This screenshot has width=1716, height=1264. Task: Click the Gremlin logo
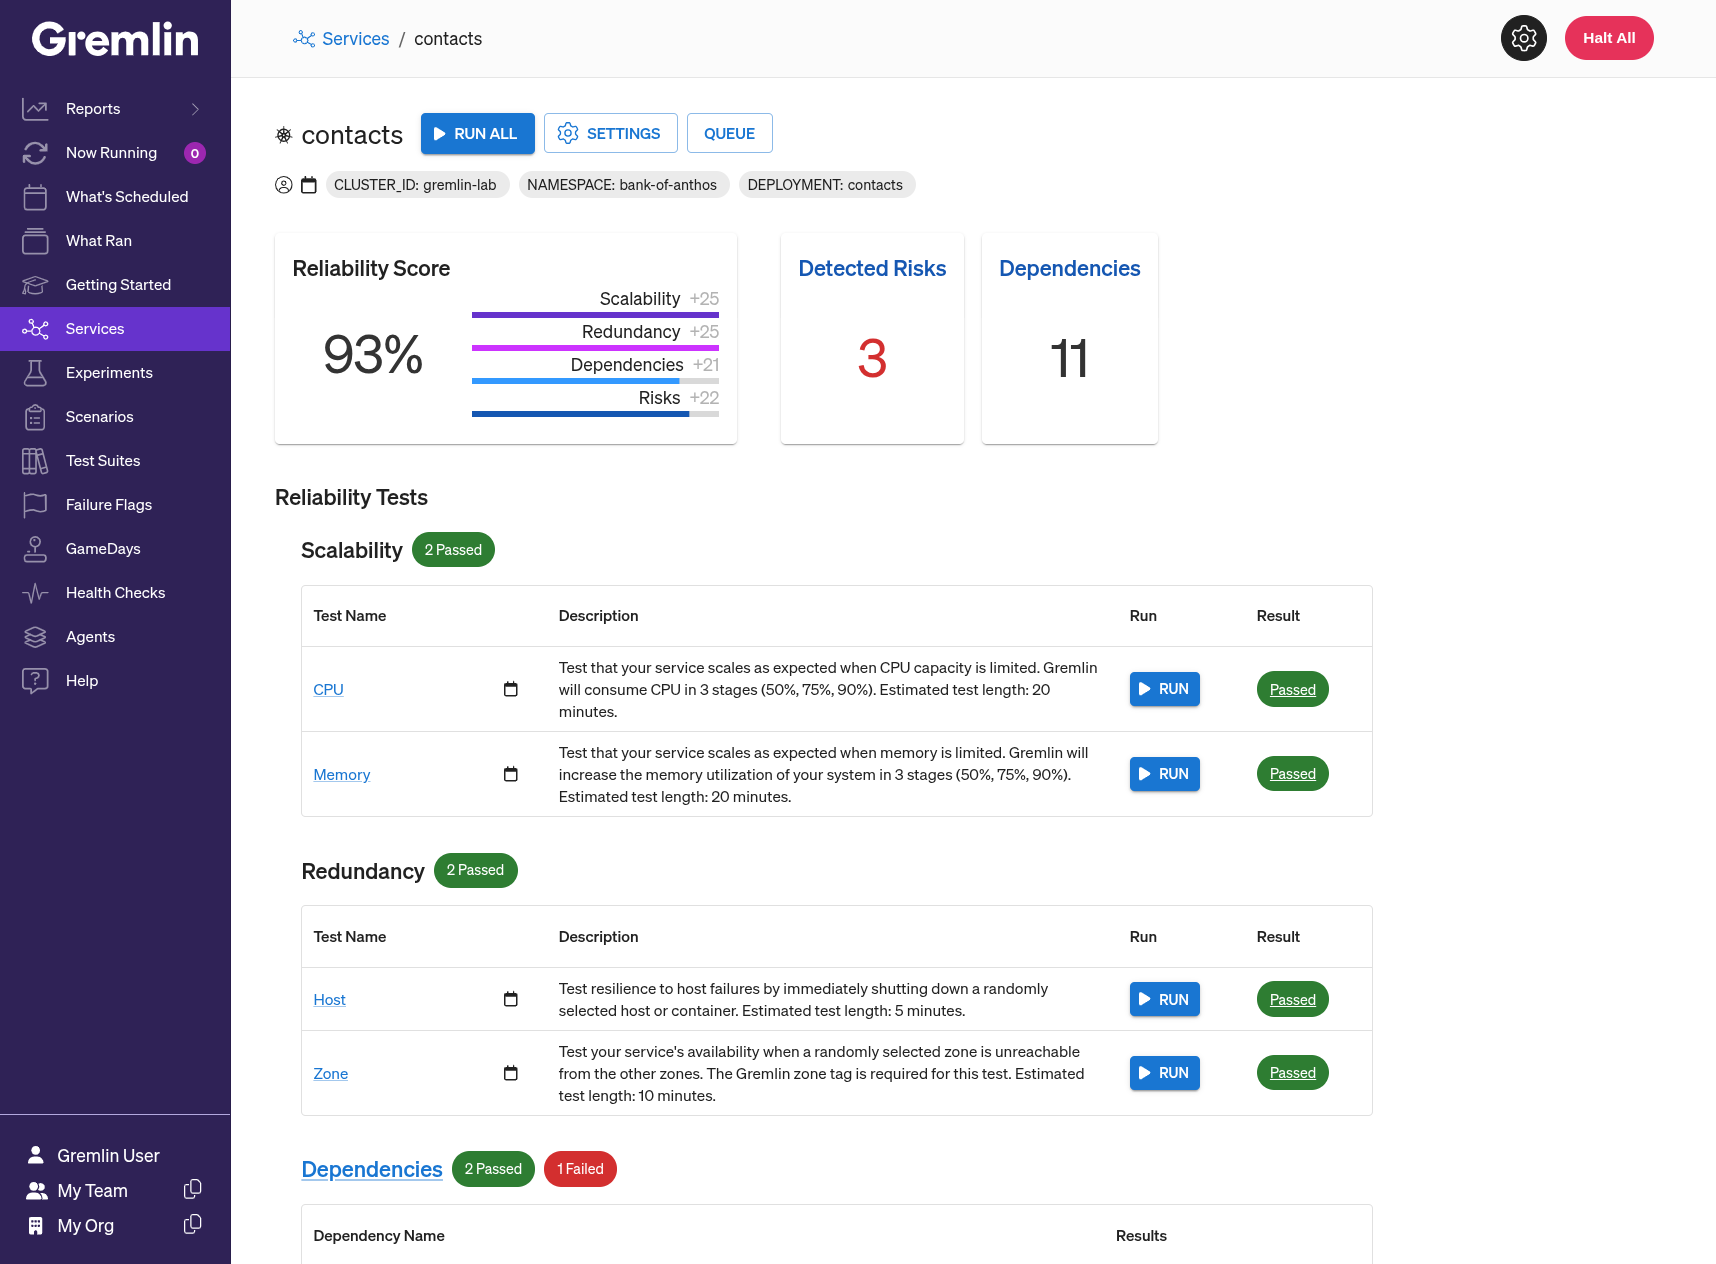coord(115,40)
